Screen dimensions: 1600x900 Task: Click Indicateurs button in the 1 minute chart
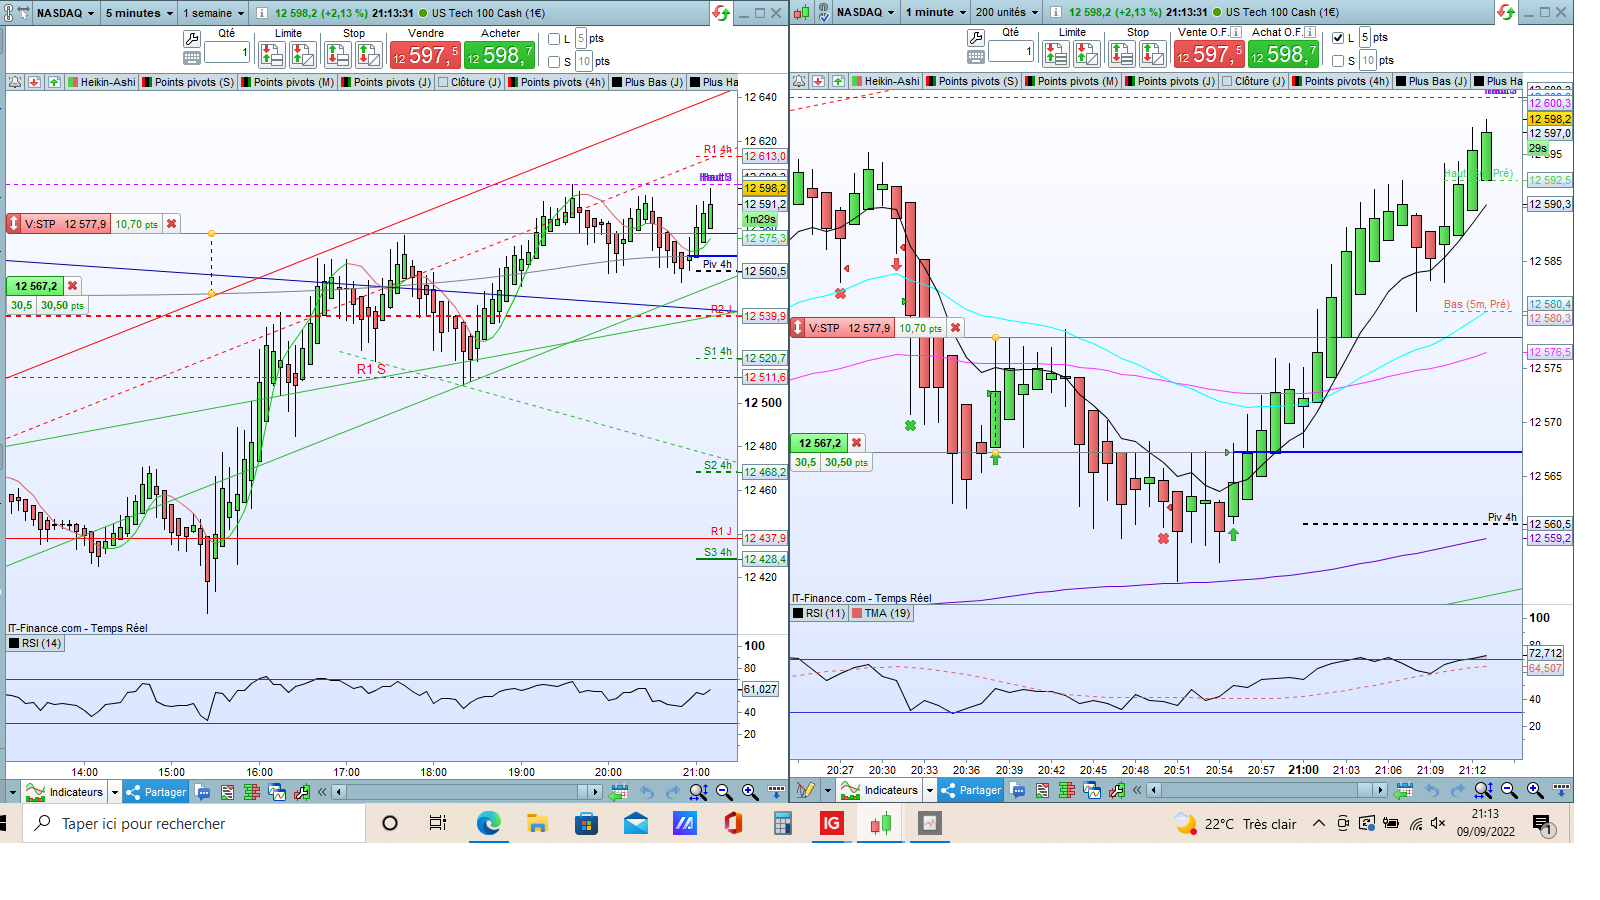[880, 790]
